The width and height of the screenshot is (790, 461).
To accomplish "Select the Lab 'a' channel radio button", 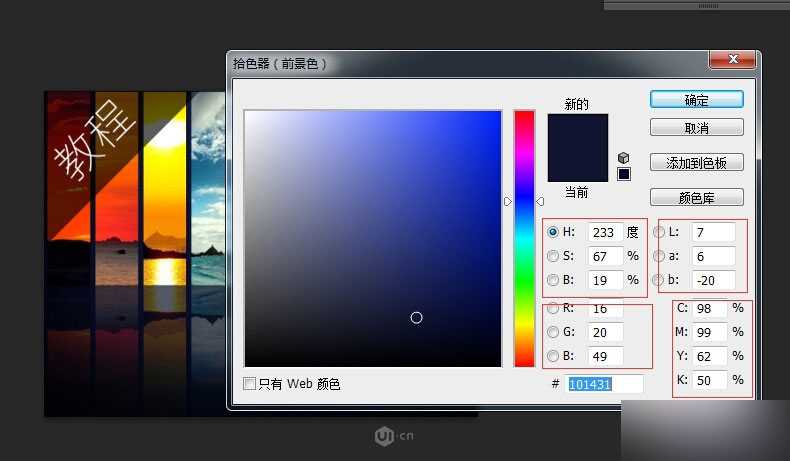I will tap(659, 256).
